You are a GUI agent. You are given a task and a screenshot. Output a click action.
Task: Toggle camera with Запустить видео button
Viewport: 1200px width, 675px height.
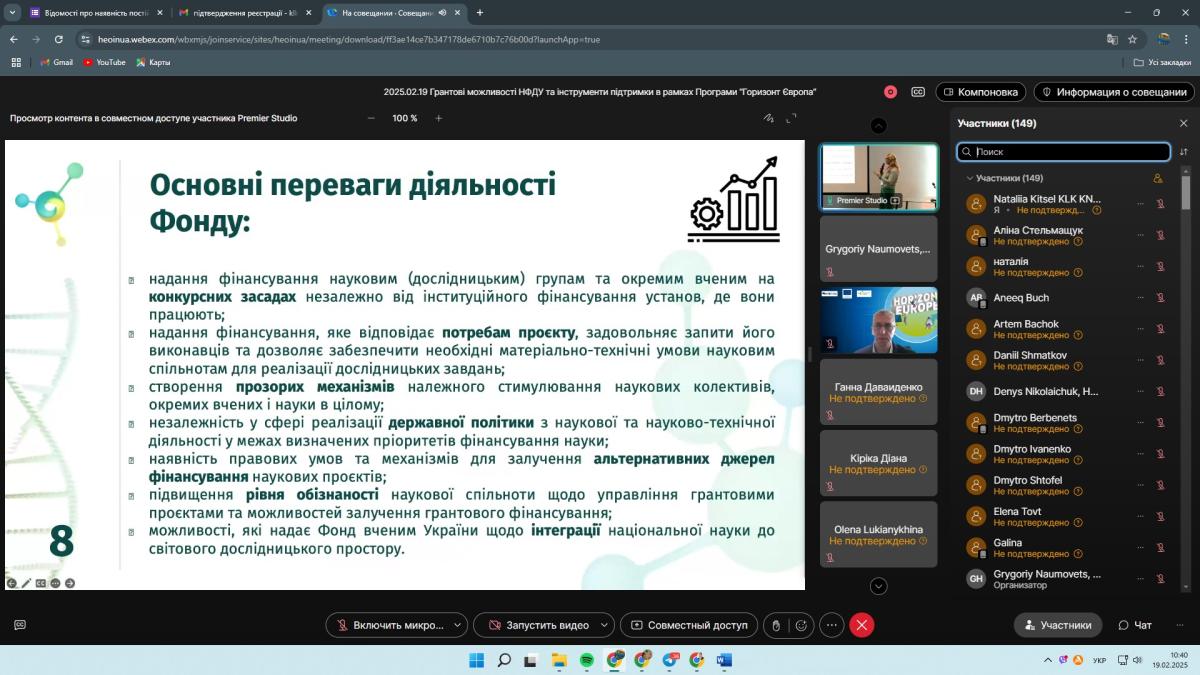coord(538,625)
